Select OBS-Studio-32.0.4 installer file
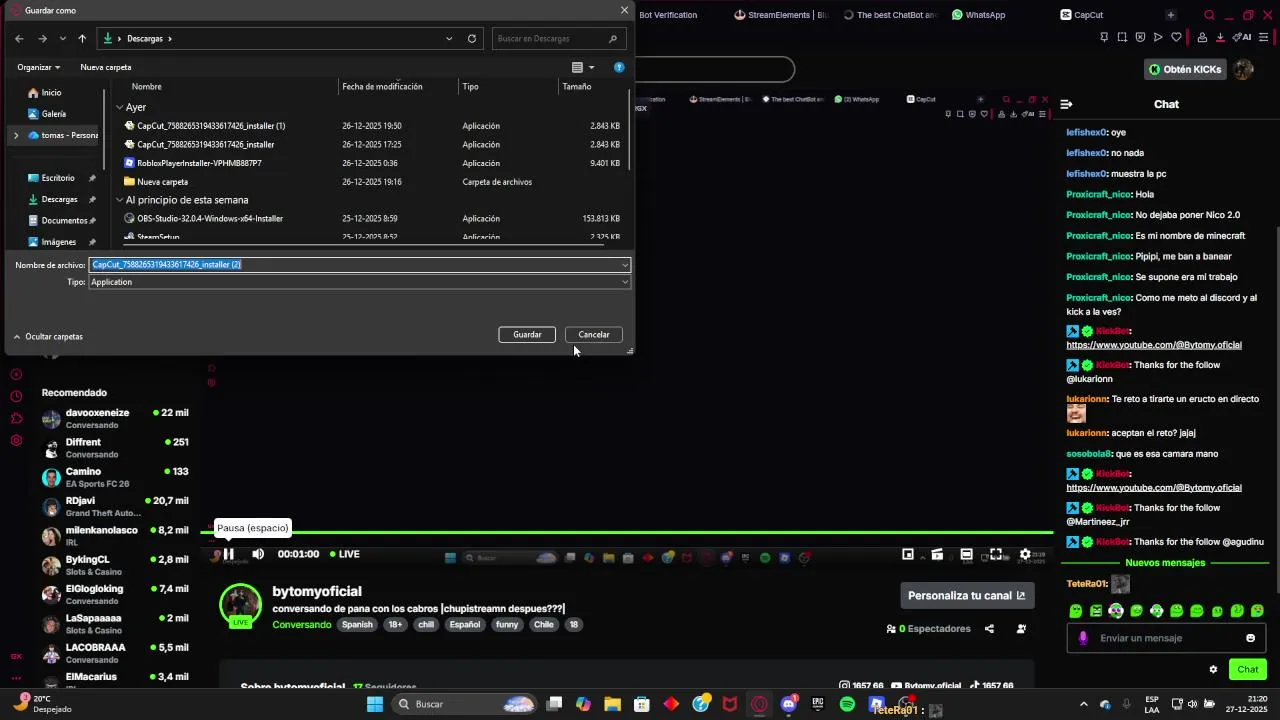1280x720 pixels. pos(209,218)
